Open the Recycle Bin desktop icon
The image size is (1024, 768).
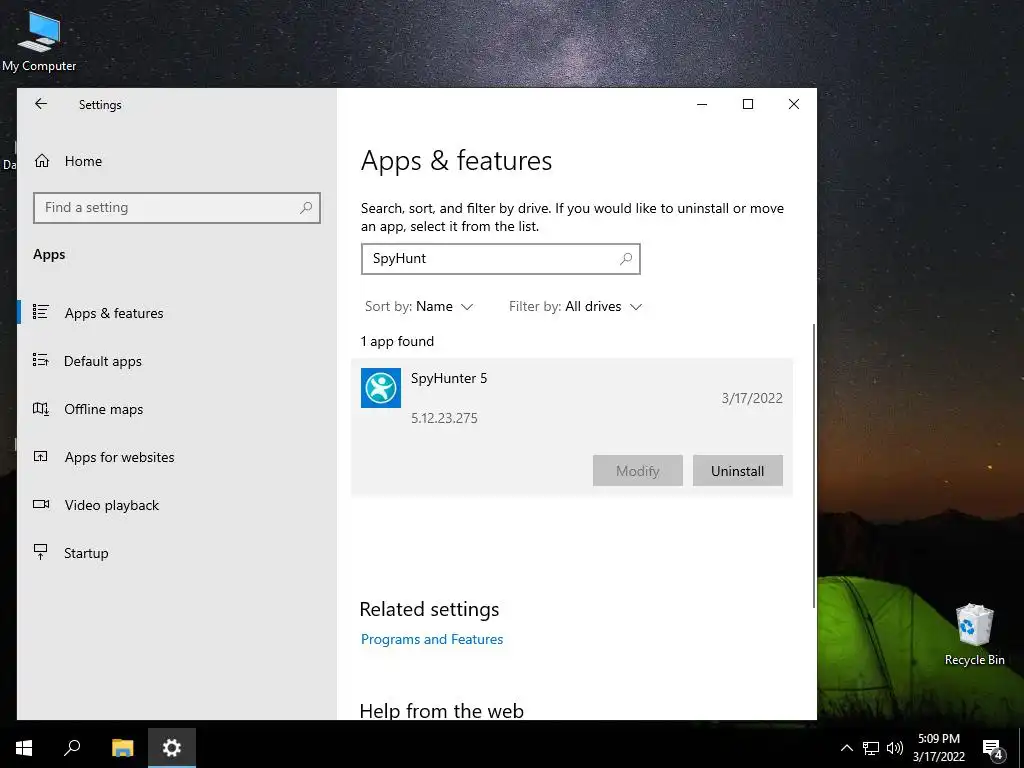tap(974, 635)
